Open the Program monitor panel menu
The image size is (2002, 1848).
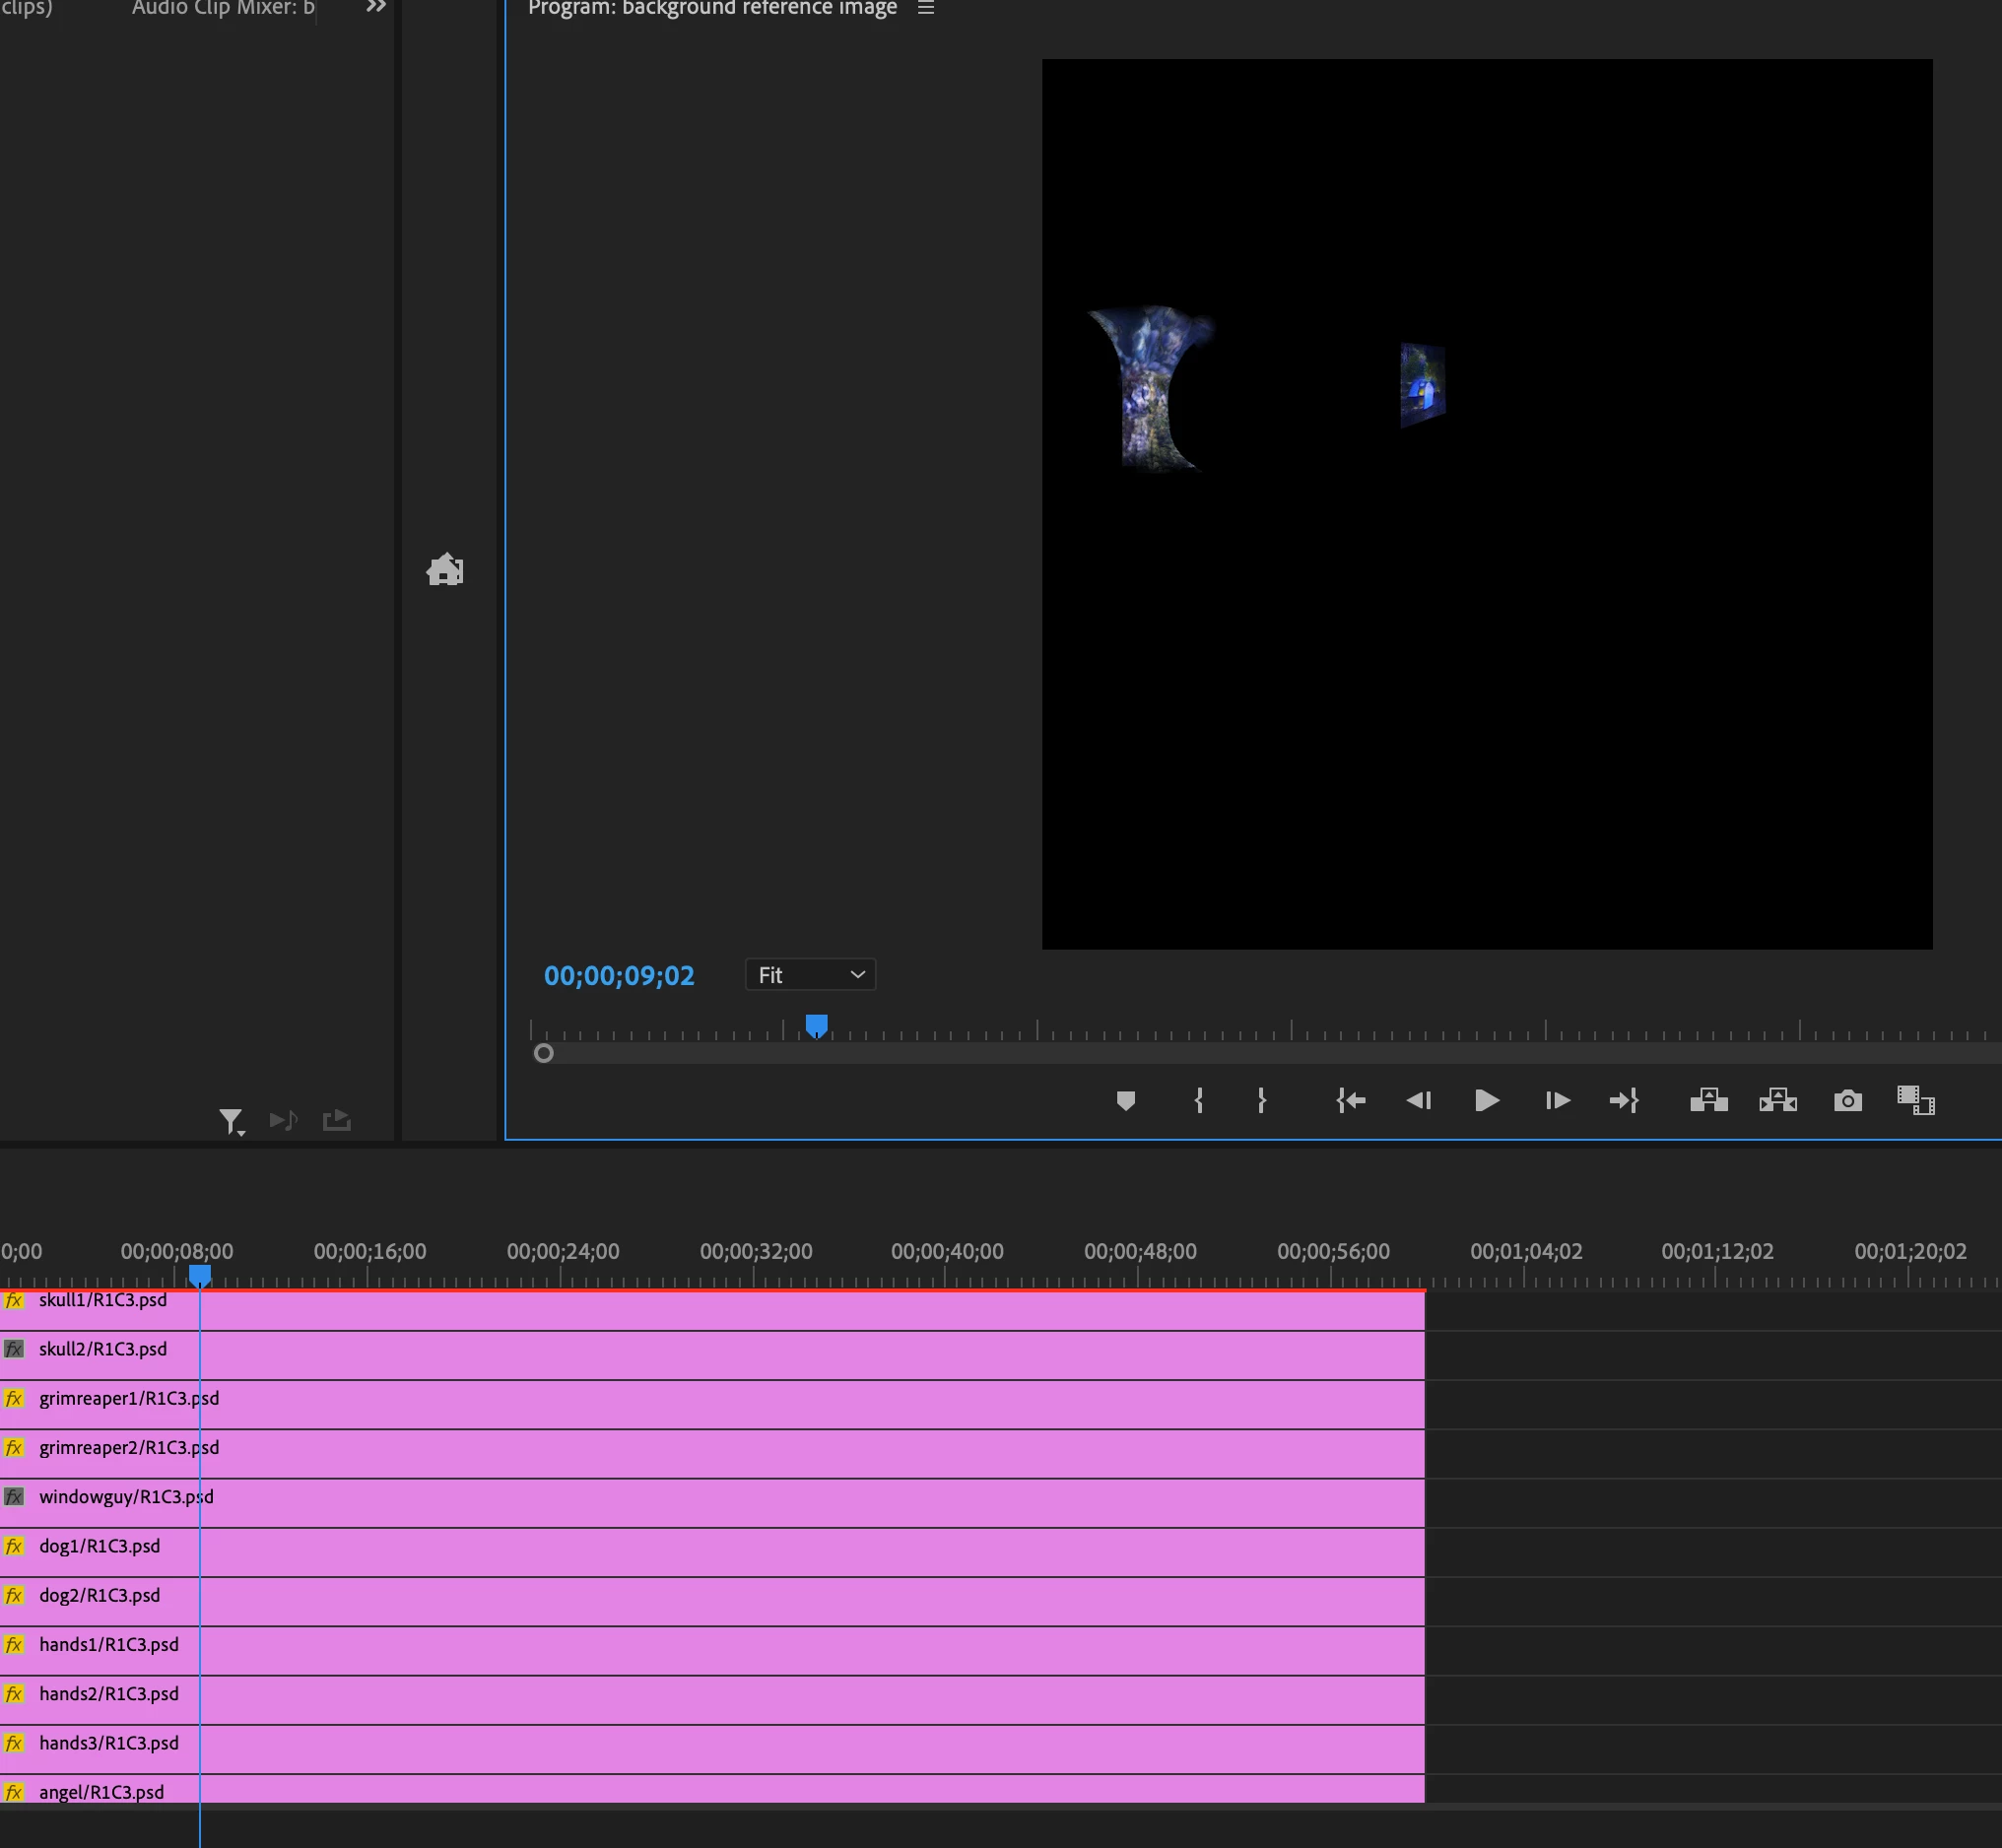tap(926, 8)
